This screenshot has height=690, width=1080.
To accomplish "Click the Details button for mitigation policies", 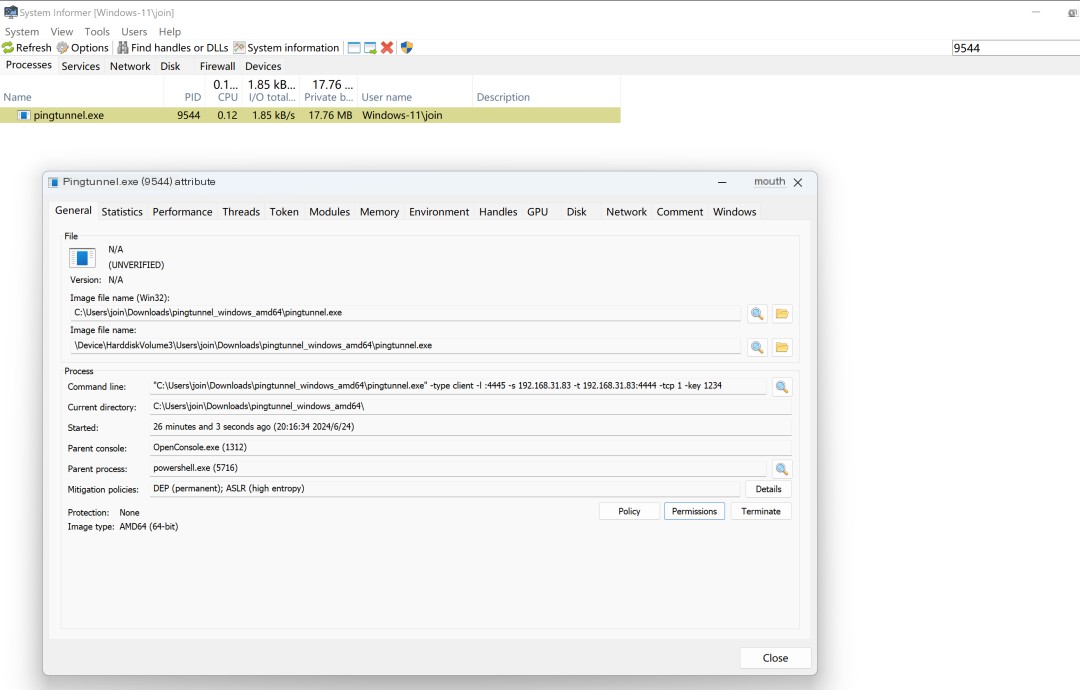I will (x=768, y=489).
